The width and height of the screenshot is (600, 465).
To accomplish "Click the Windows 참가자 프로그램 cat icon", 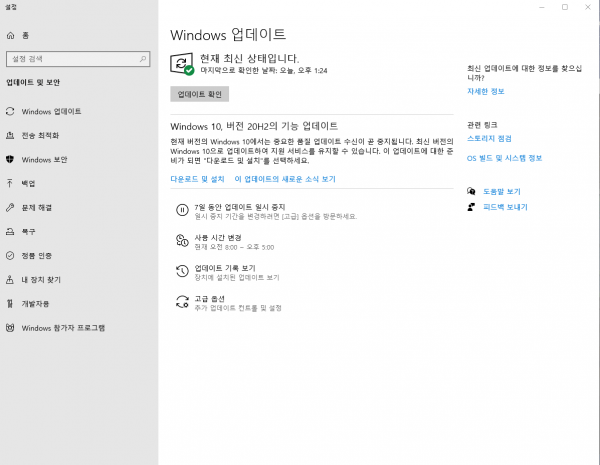I will coord(10,328).
